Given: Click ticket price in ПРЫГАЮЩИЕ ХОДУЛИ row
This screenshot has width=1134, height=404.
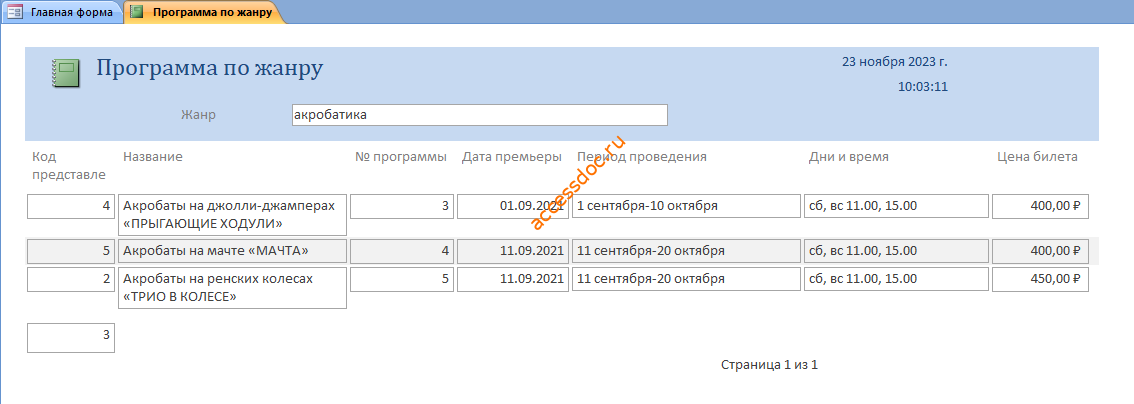Looking at the screenshot, I should point(1040,206).
